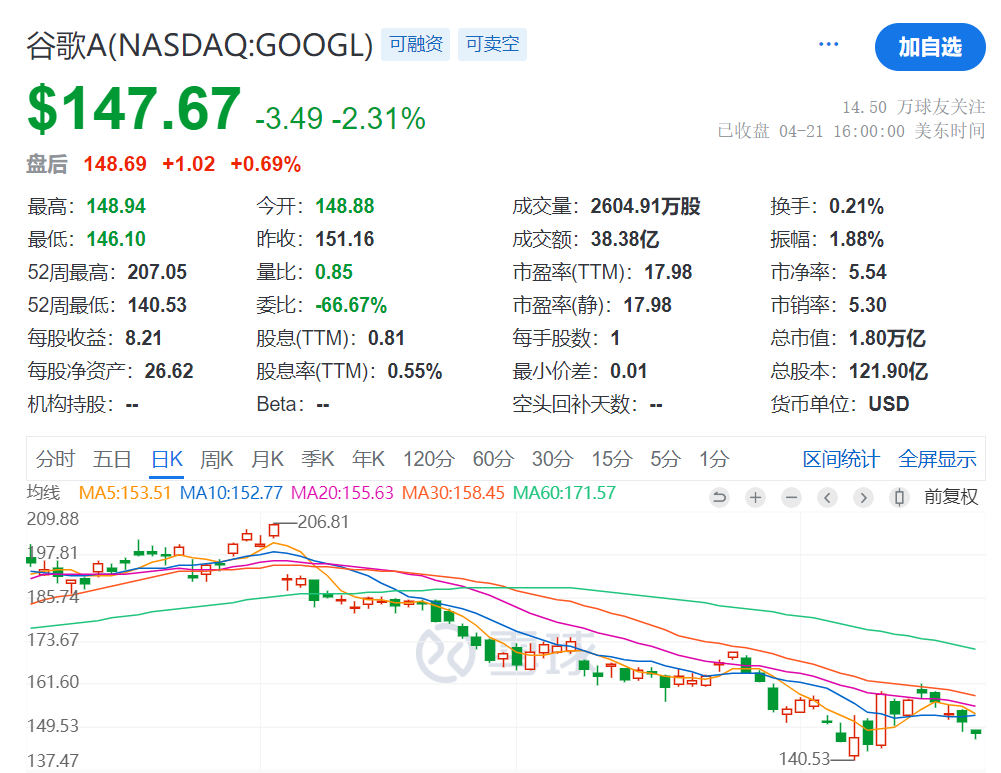
Task: Click MA10:152.77 moving average label
Action: coord(231,493)
